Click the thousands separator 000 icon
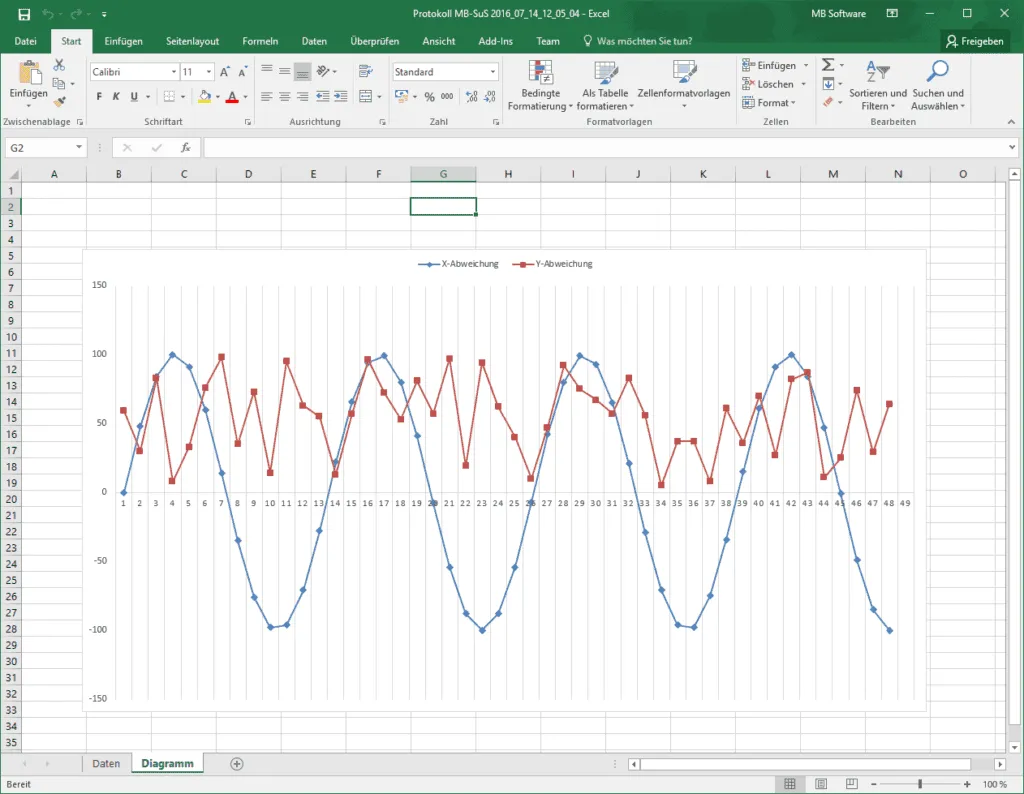1024x794 pixels. (447, 97)
